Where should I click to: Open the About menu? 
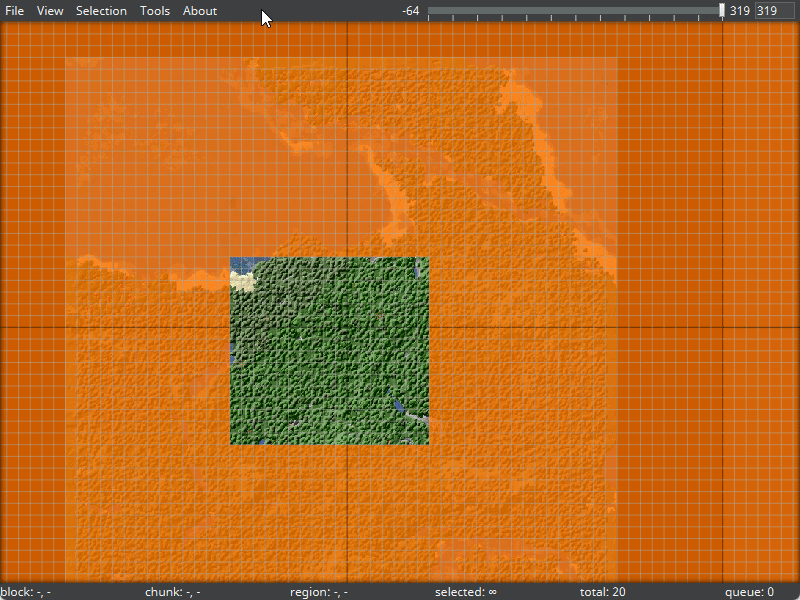click(200, 11)
